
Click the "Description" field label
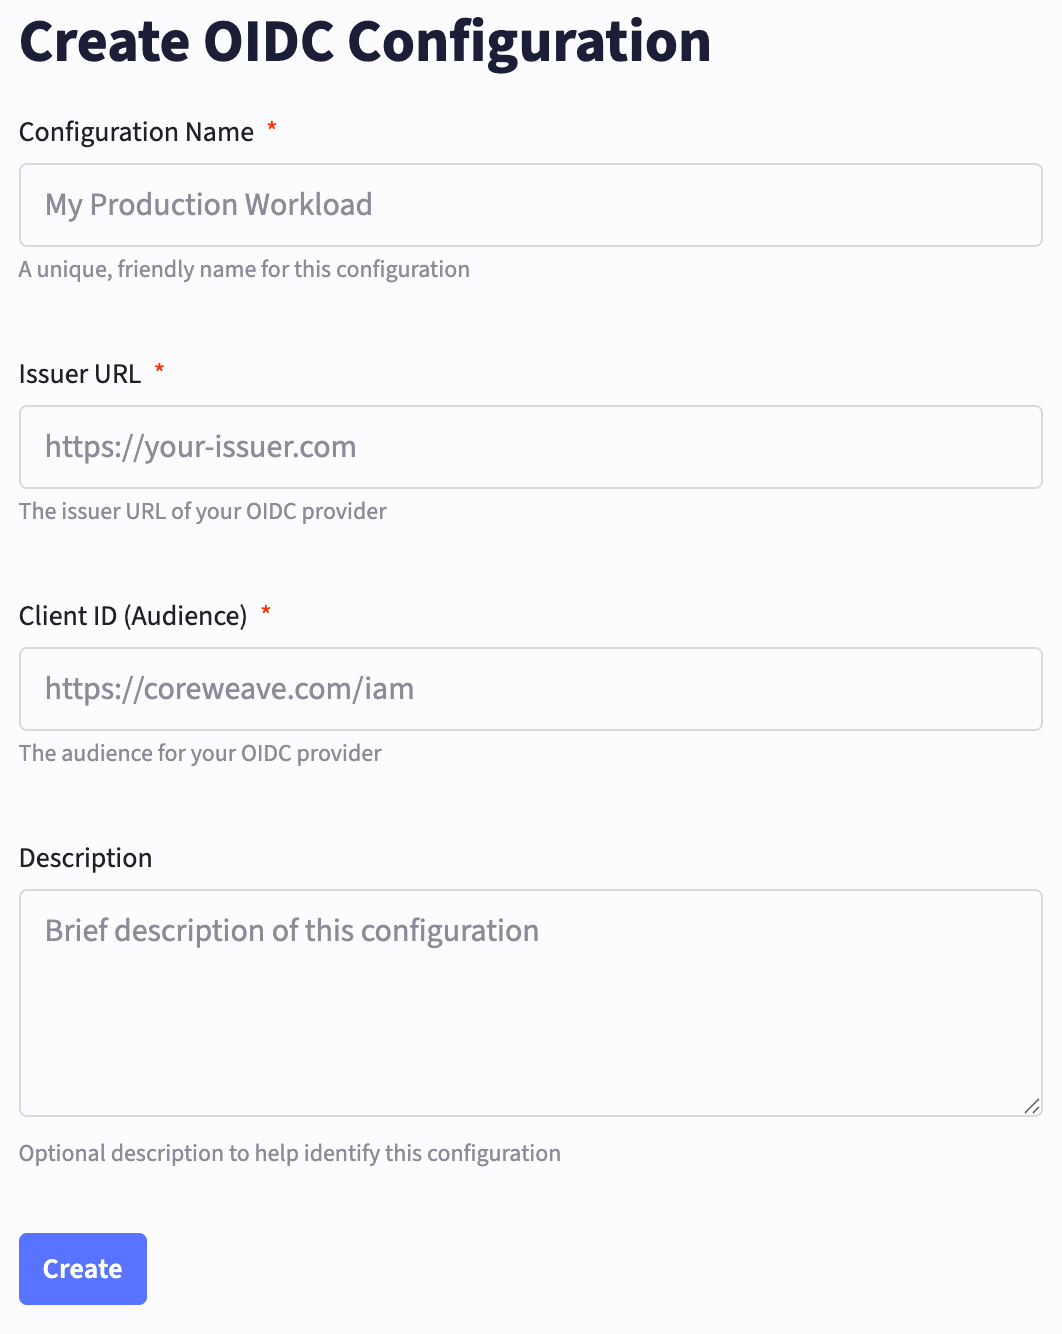(86, 858)
